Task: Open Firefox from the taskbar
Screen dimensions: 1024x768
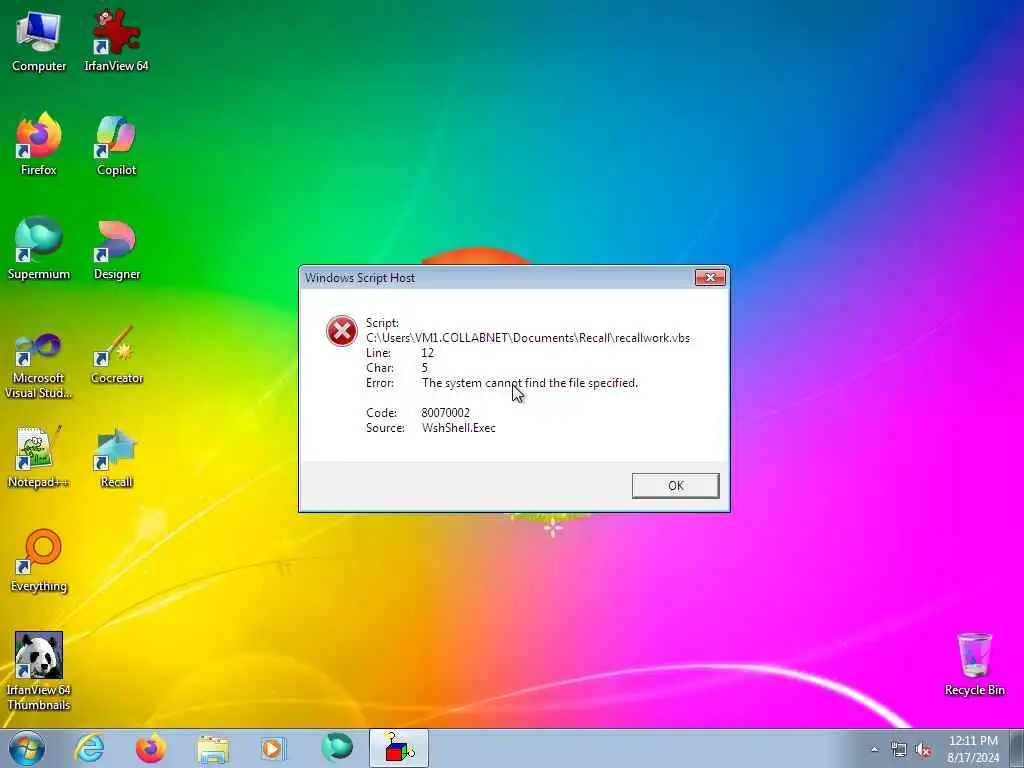Action: click(x=150, y=748)
